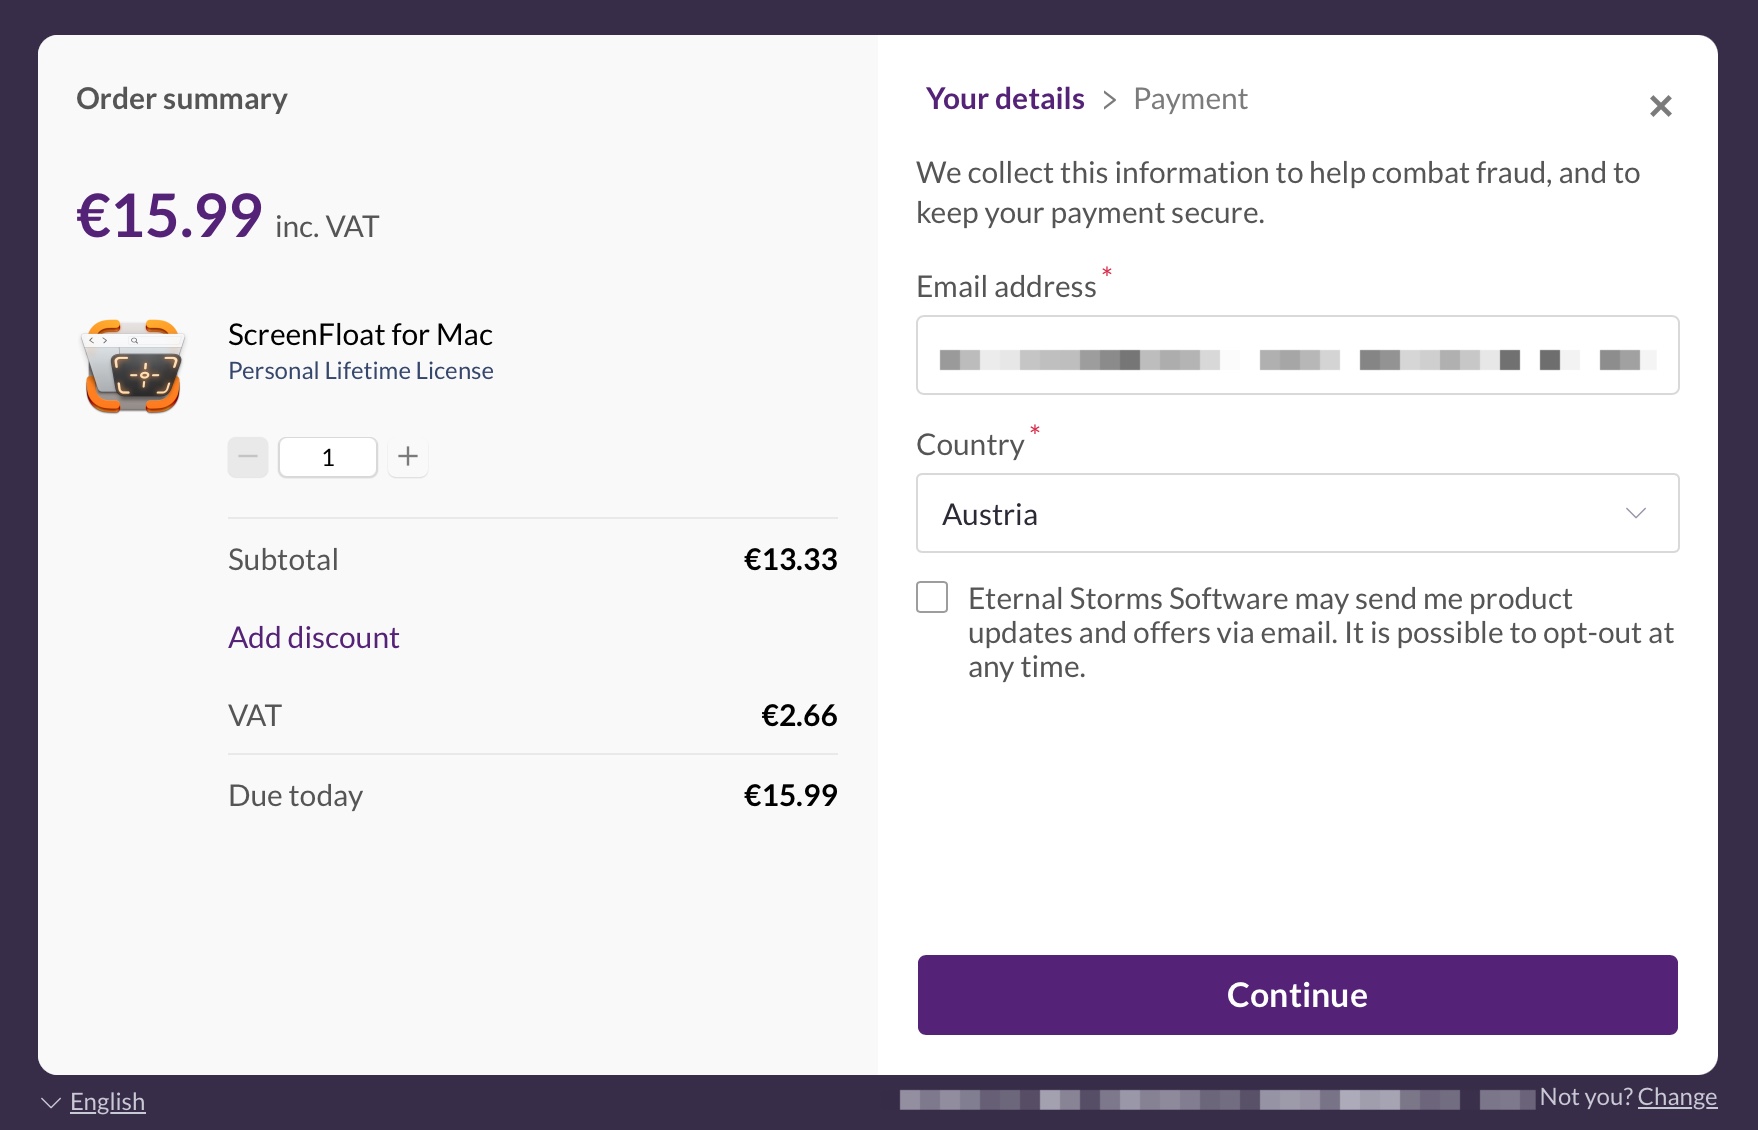1758x1130 pixels.
Task: Click the Personal Lifetime License text
Action: tap(361, 371)
